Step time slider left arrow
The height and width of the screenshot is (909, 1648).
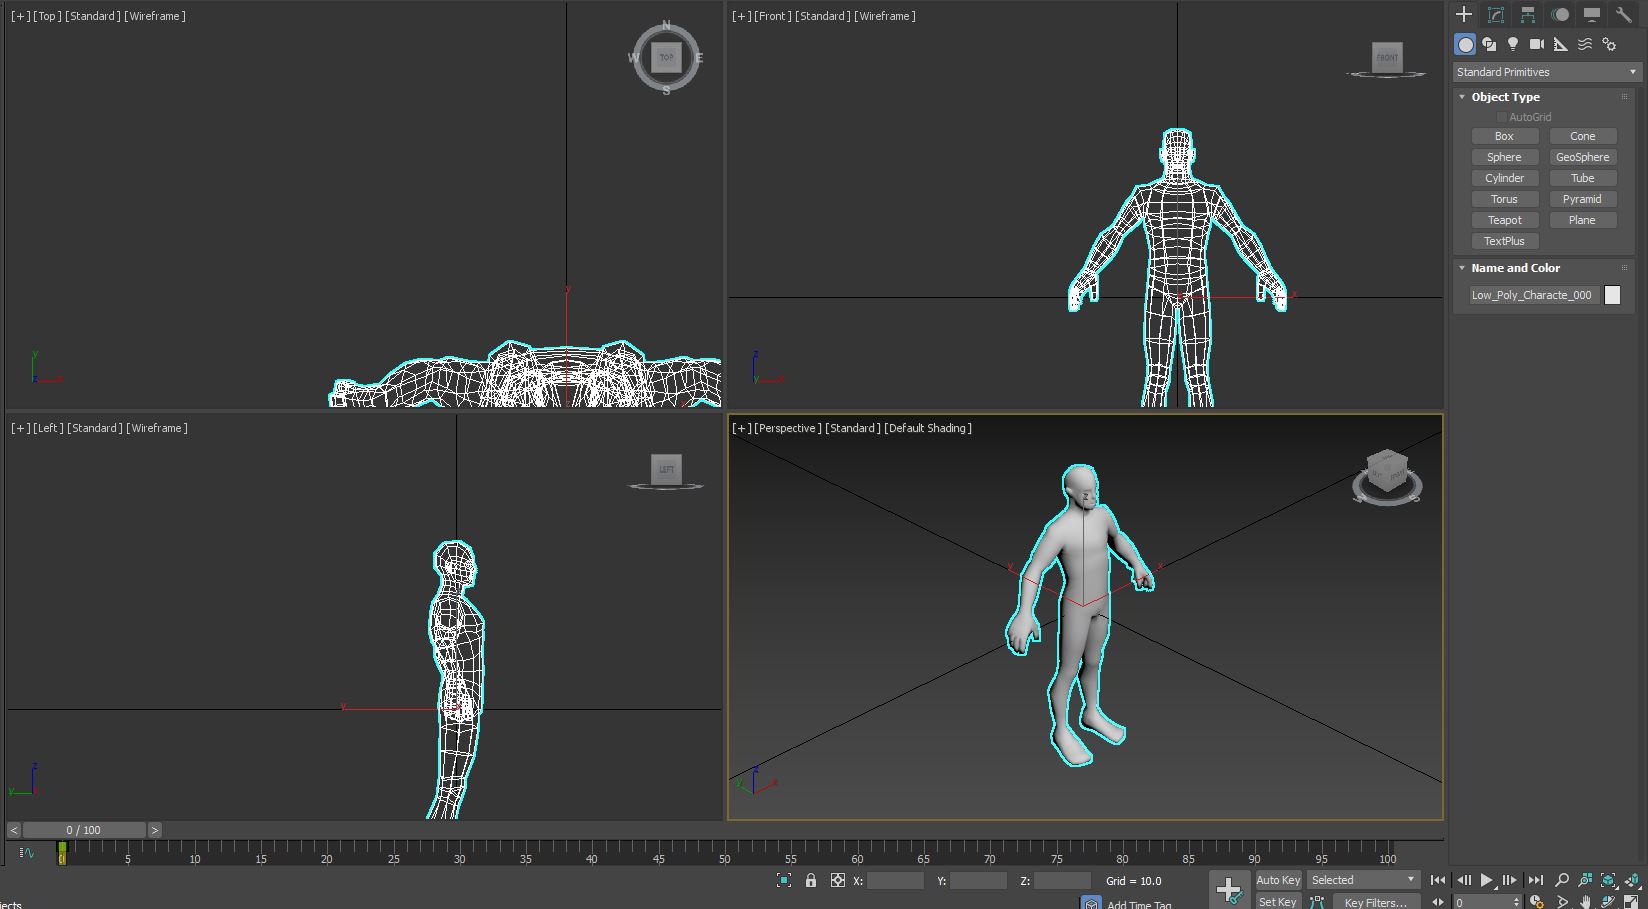14,830
